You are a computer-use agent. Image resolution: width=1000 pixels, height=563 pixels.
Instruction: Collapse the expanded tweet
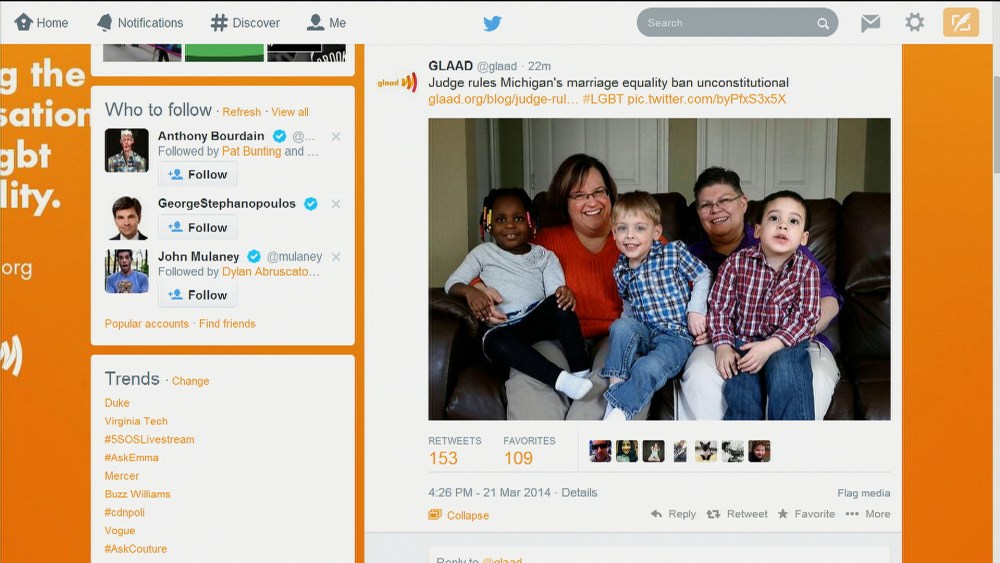[459, 515]
